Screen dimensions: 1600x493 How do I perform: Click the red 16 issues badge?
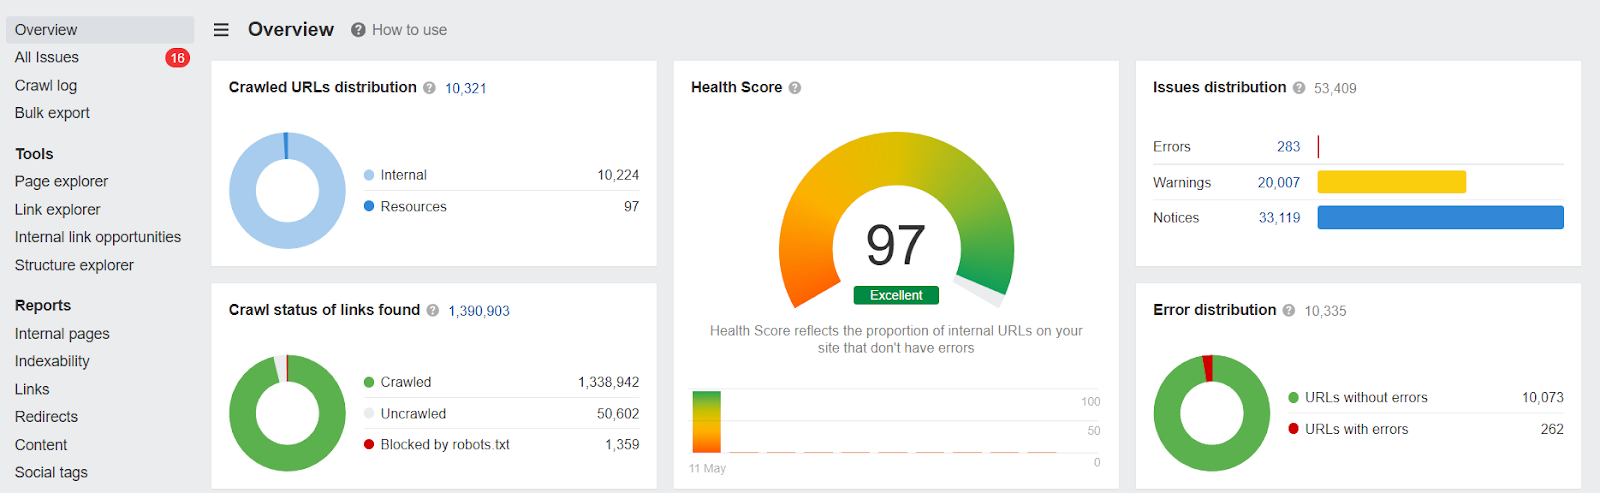[x=177, y=58]
